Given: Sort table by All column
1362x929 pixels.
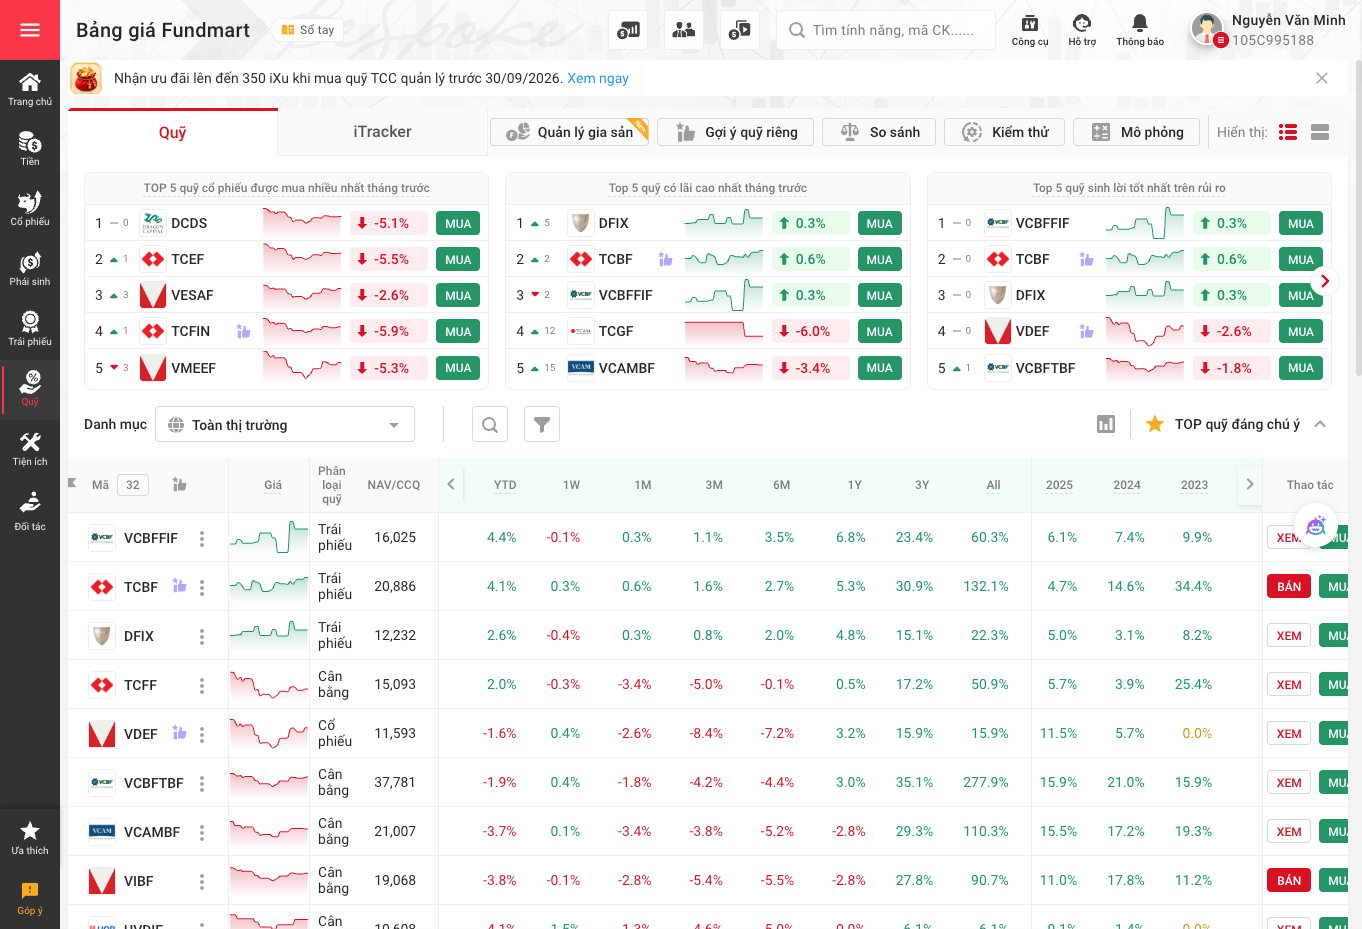Looking at the screenshot, I should coord(993,485).
